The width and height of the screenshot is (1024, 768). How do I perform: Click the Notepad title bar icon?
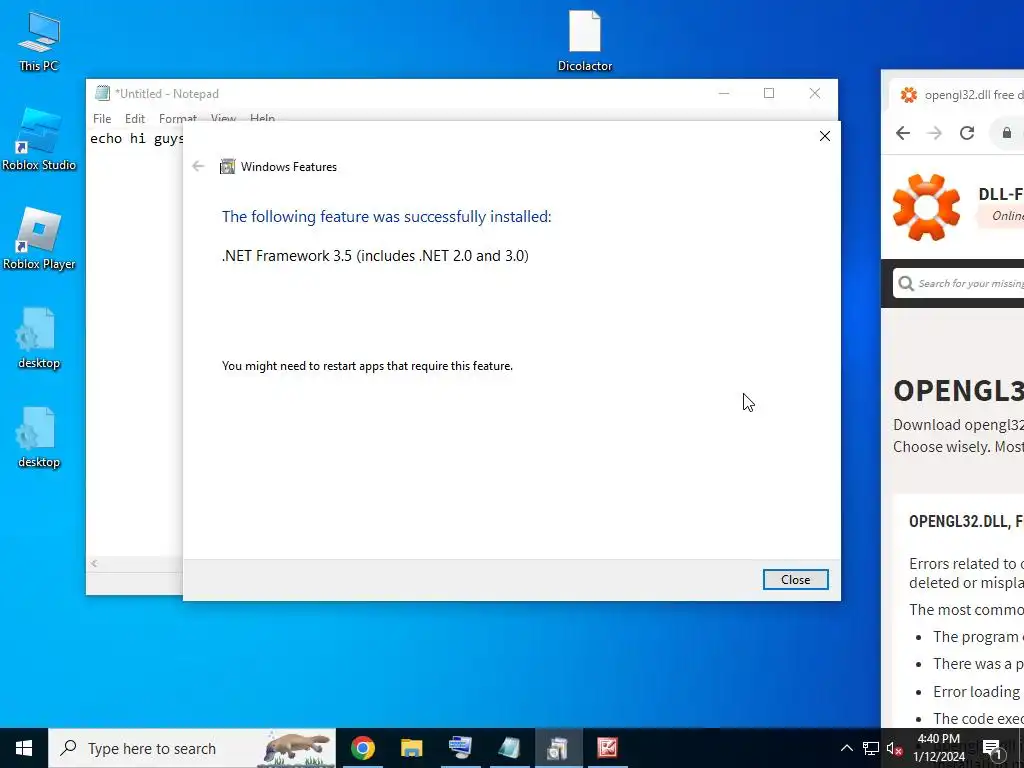pyautogui.click(x=102, y=93)
